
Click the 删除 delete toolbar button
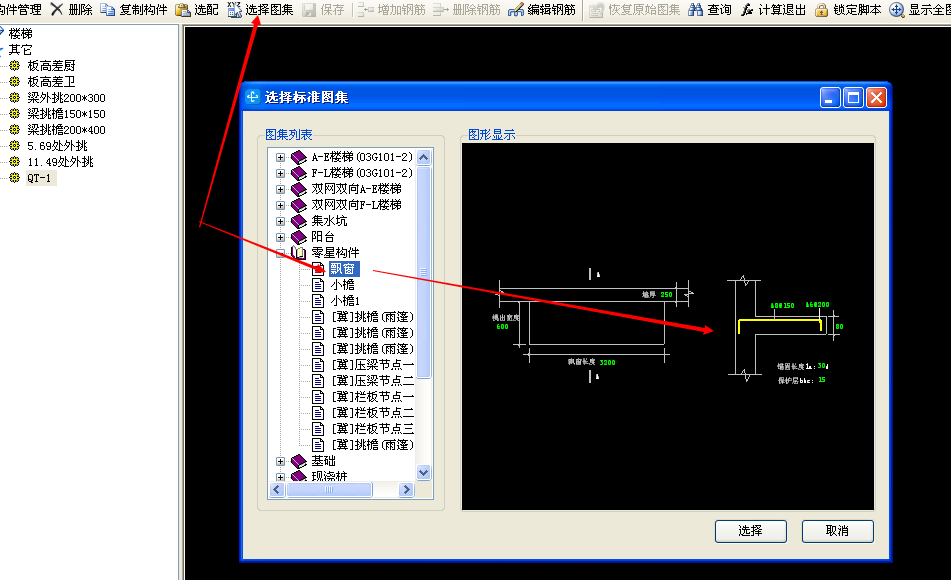click(72, 10)
